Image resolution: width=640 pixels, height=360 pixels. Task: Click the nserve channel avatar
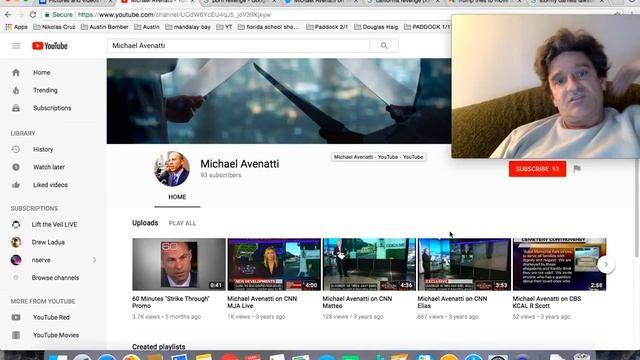tap(16, 260)
